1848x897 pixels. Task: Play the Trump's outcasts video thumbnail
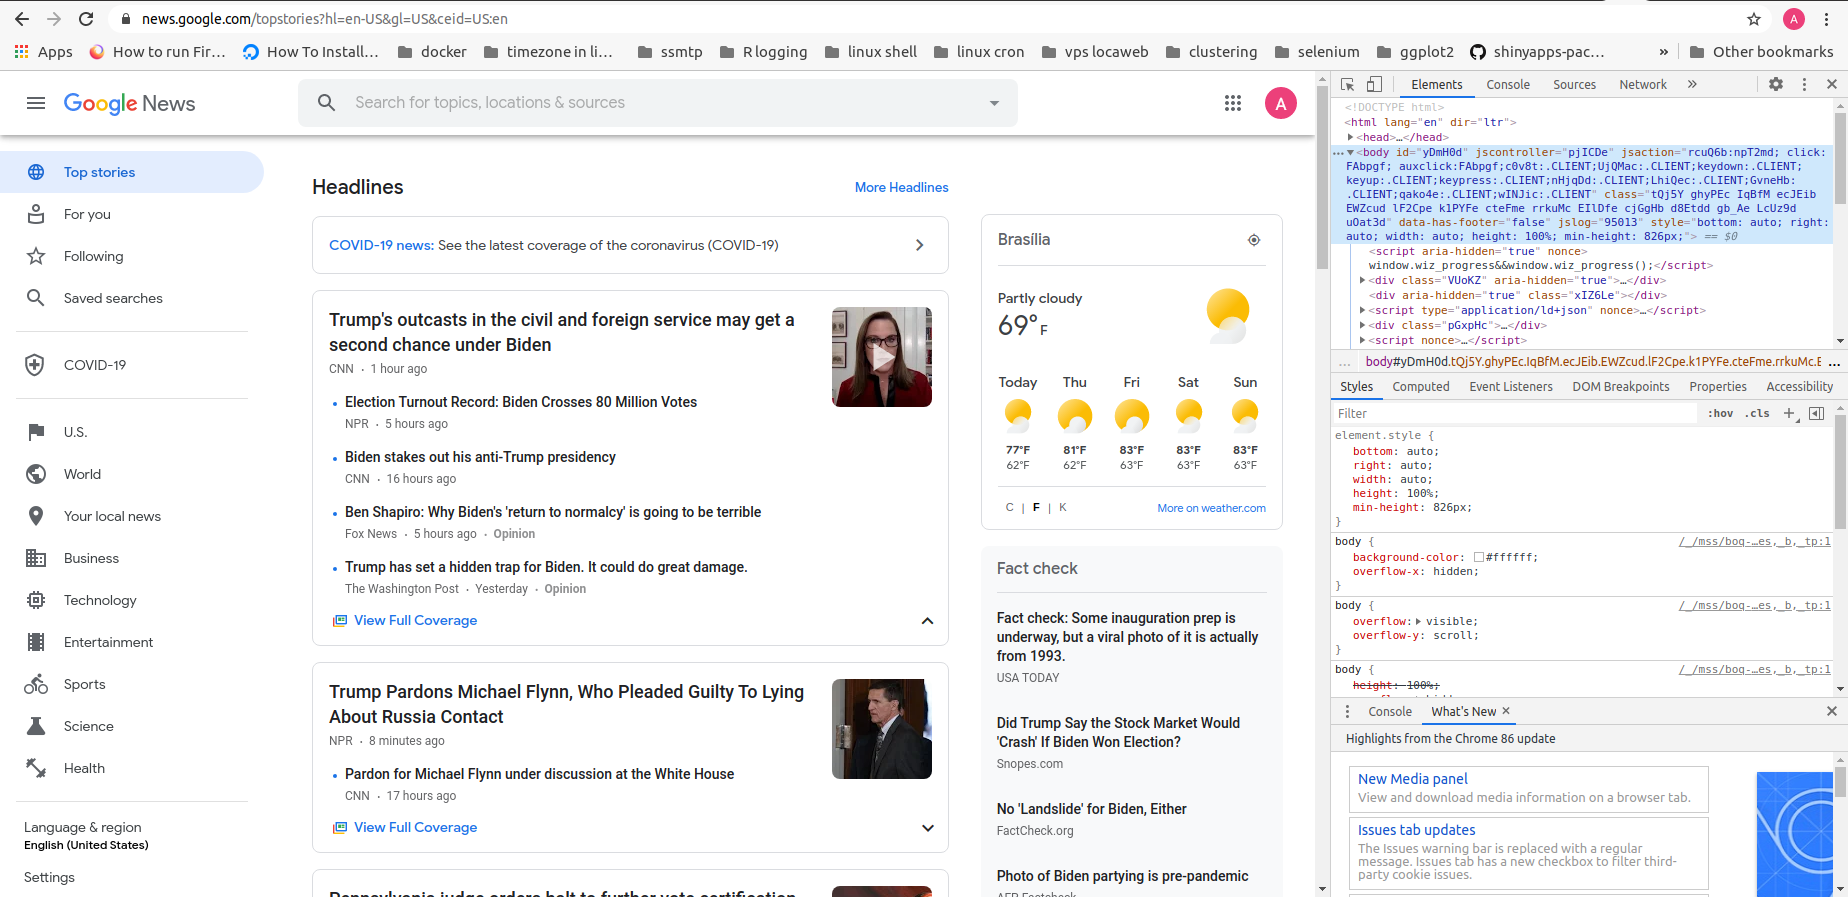pos(882,357)
